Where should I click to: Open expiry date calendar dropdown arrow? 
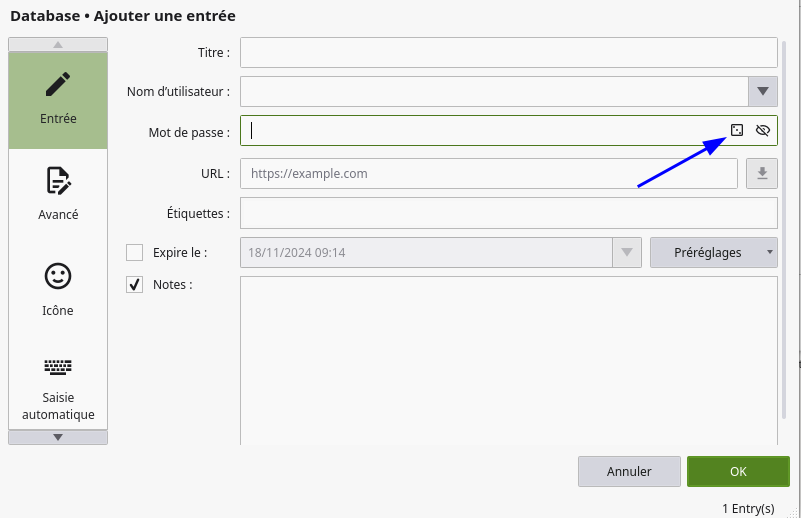[627, 253]
